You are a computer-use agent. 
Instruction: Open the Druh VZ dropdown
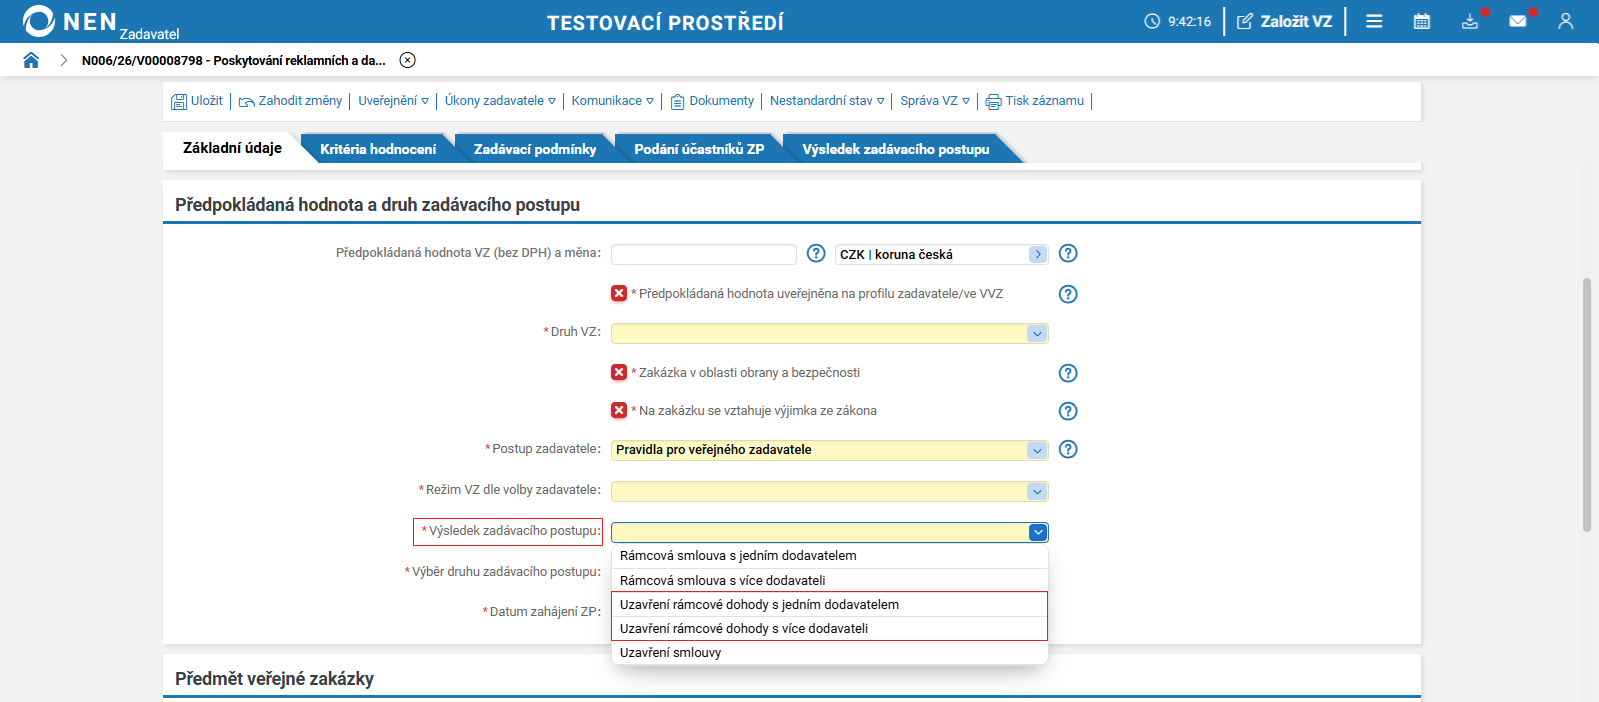click(x=829, y=333)
